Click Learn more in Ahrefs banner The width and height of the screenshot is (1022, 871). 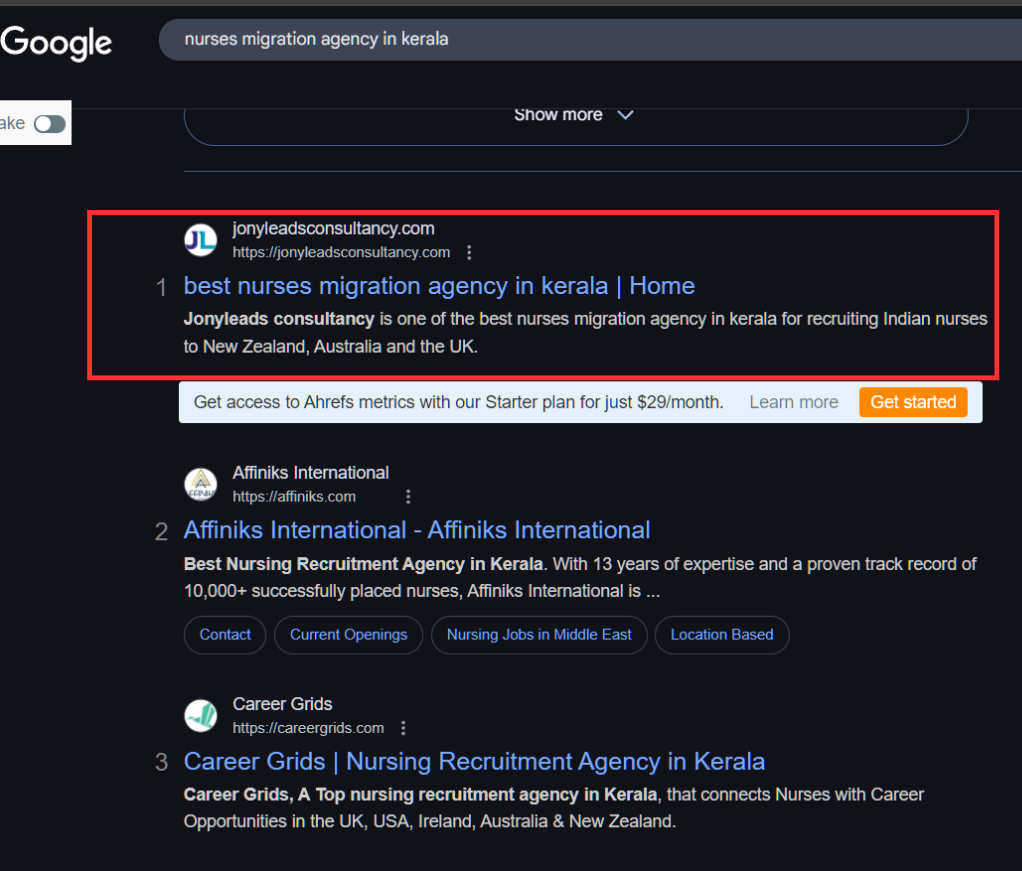794,402
